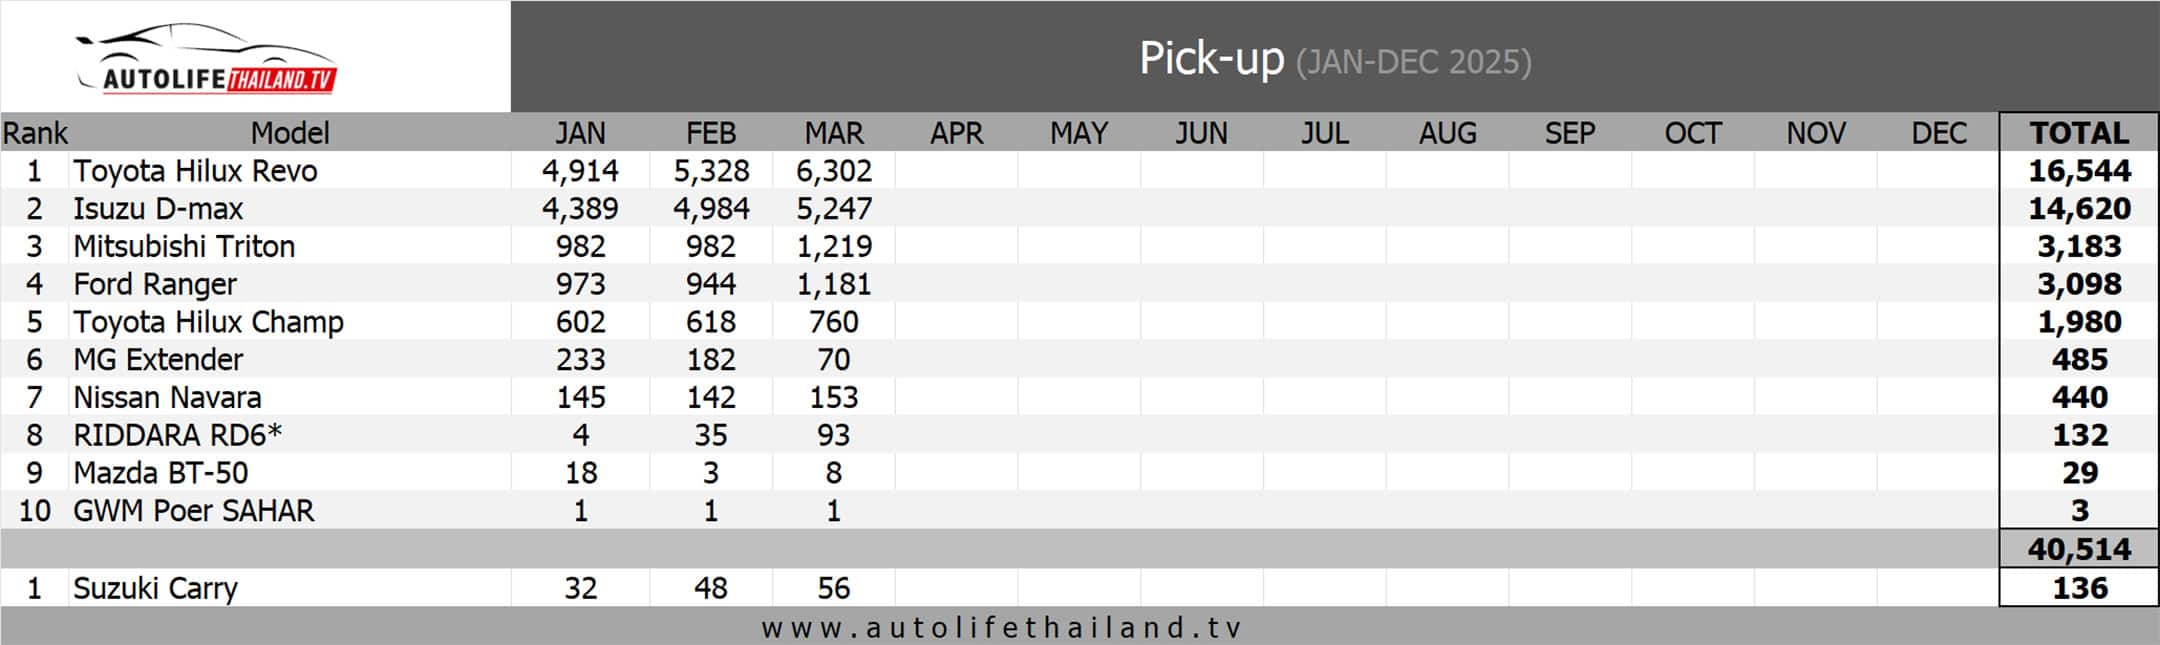The image size is (2160, 645).
Task: Click the JAN column header
Action: pyautogui.click(x=580, y=133)
